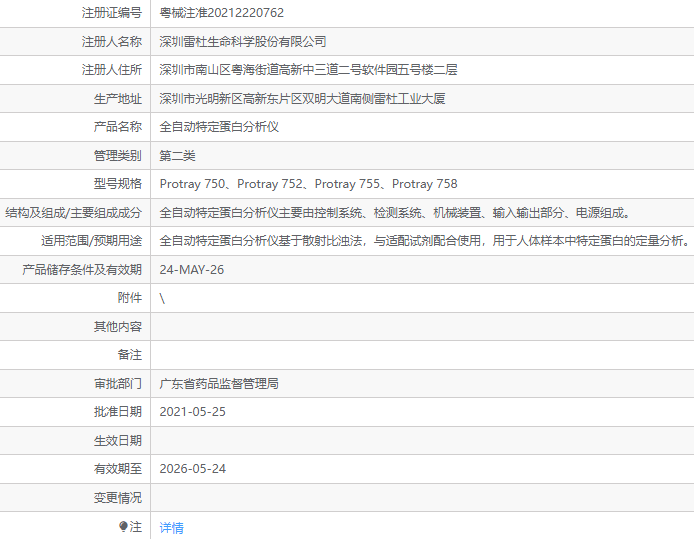Click the 产品名称 label
Viewport: 694px width, 539px height.
(x=118, y=127)
